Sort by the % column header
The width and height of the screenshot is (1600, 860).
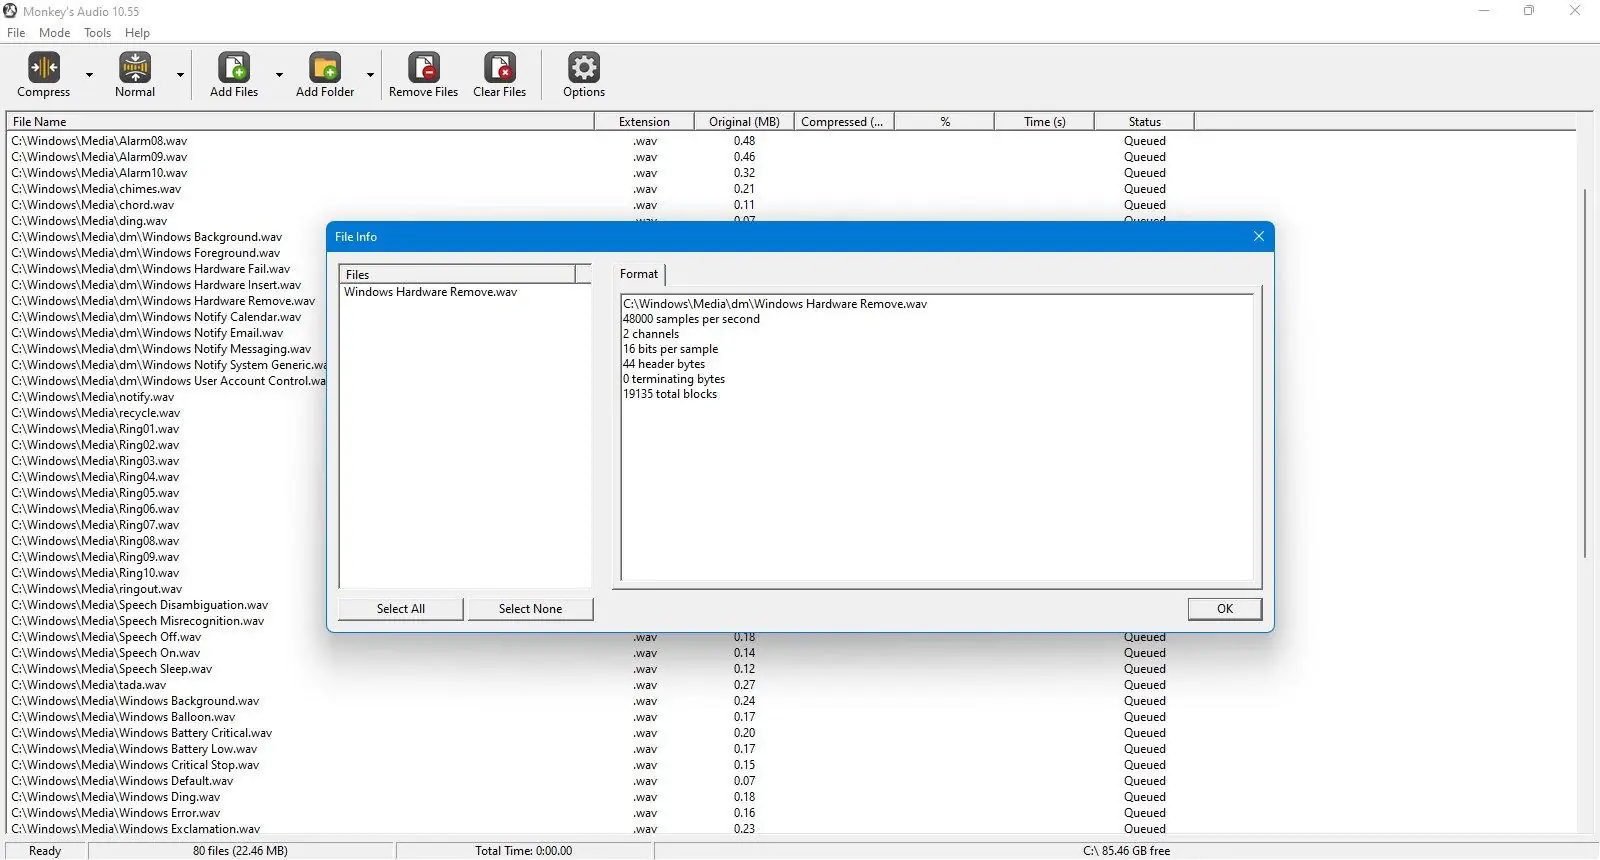944,122
